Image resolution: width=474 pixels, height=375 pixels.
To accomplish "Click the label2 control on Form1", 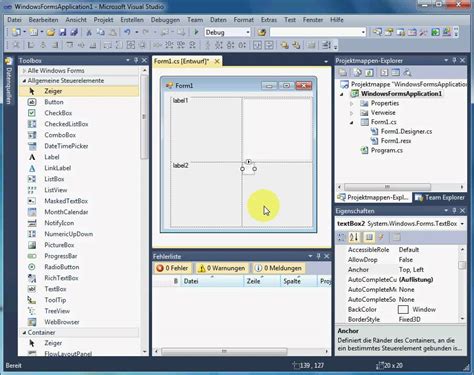I will point(180,166).
